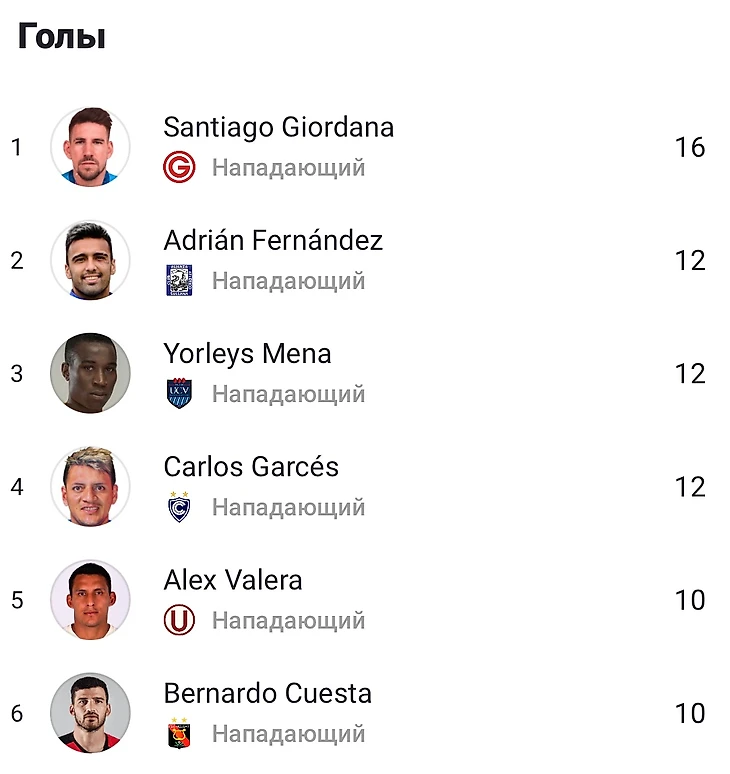Open Adrián Fernández's avatar photo
This screenshot has width=730, height=774.
tap(90, 260)
